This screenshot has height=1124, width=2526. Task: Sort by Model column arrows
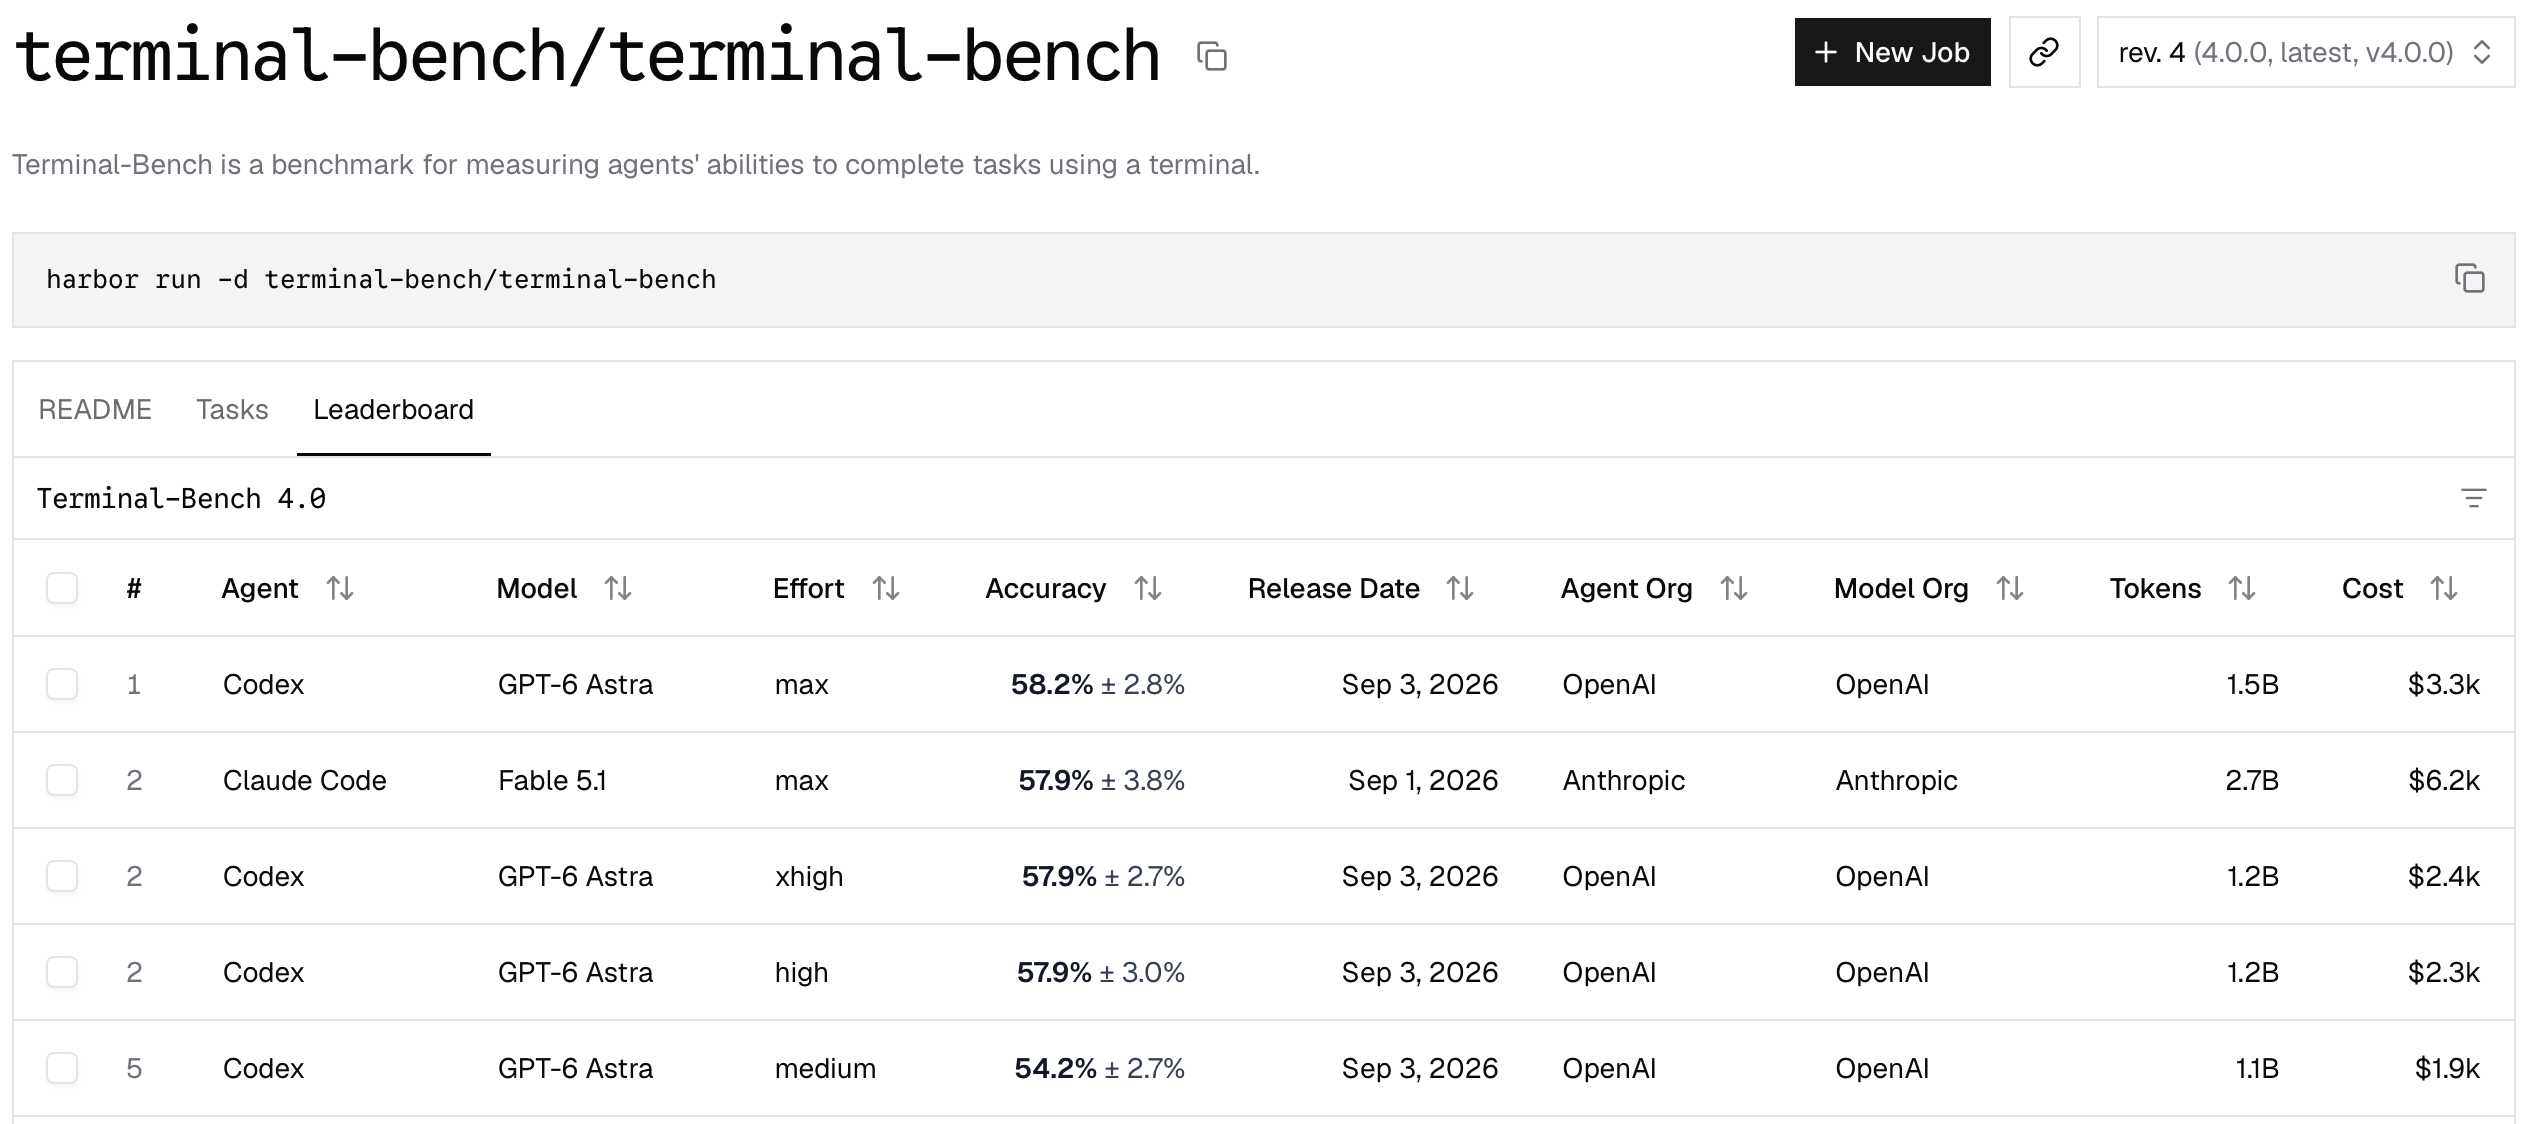(x=618, y=588)
